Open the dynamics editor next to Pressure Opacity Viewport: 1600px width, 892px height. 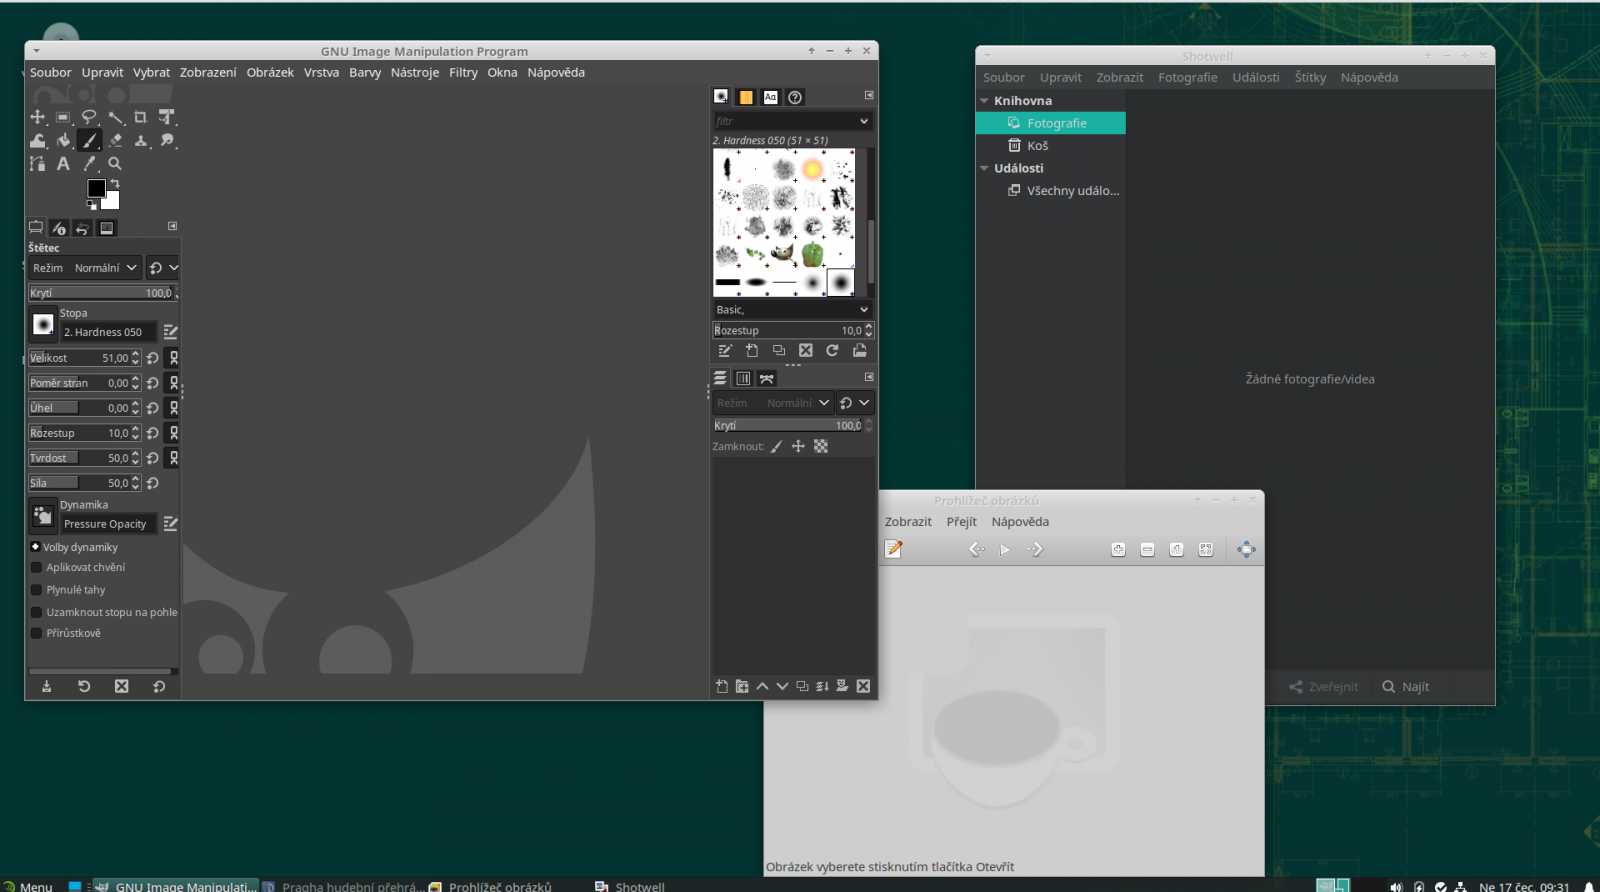pyautogui.click(x=170, y=524)
